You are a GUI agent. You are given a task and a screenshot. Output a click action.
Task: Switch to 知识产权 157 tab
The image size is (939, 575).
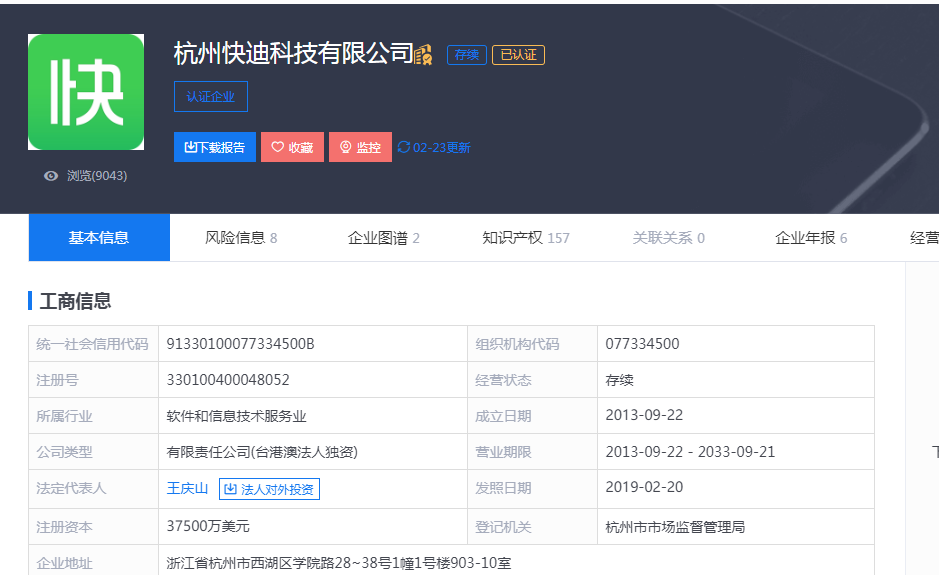coord(526,238)
